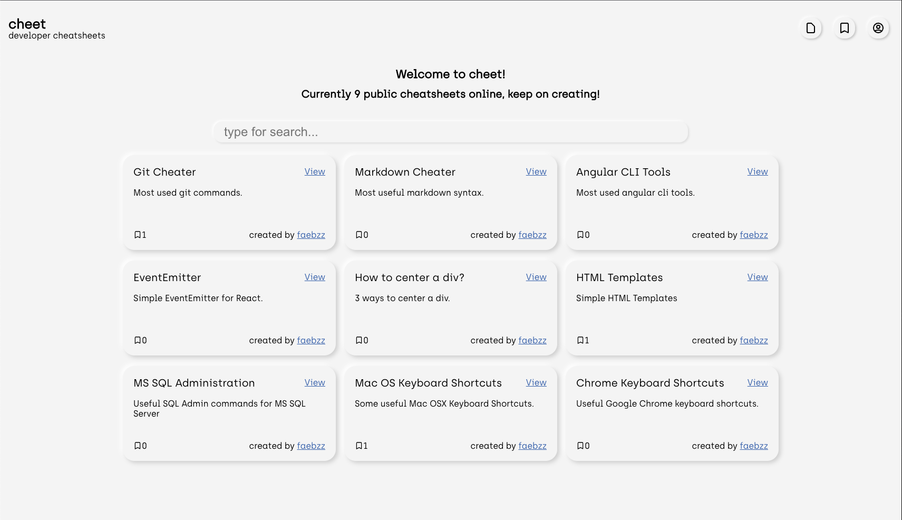
Task: Open the new cheatsheet document icon
Action: pos(811,28)
